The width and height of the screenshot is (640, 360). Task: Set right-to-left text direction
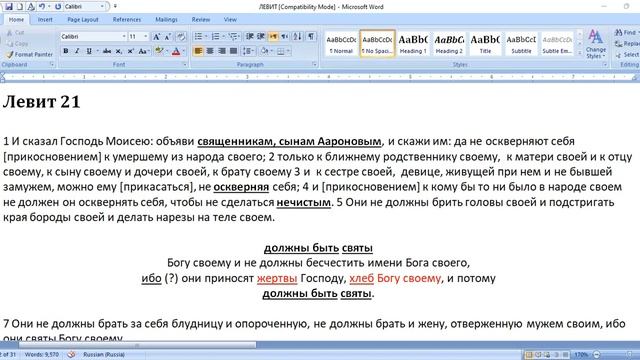point(285,37)
